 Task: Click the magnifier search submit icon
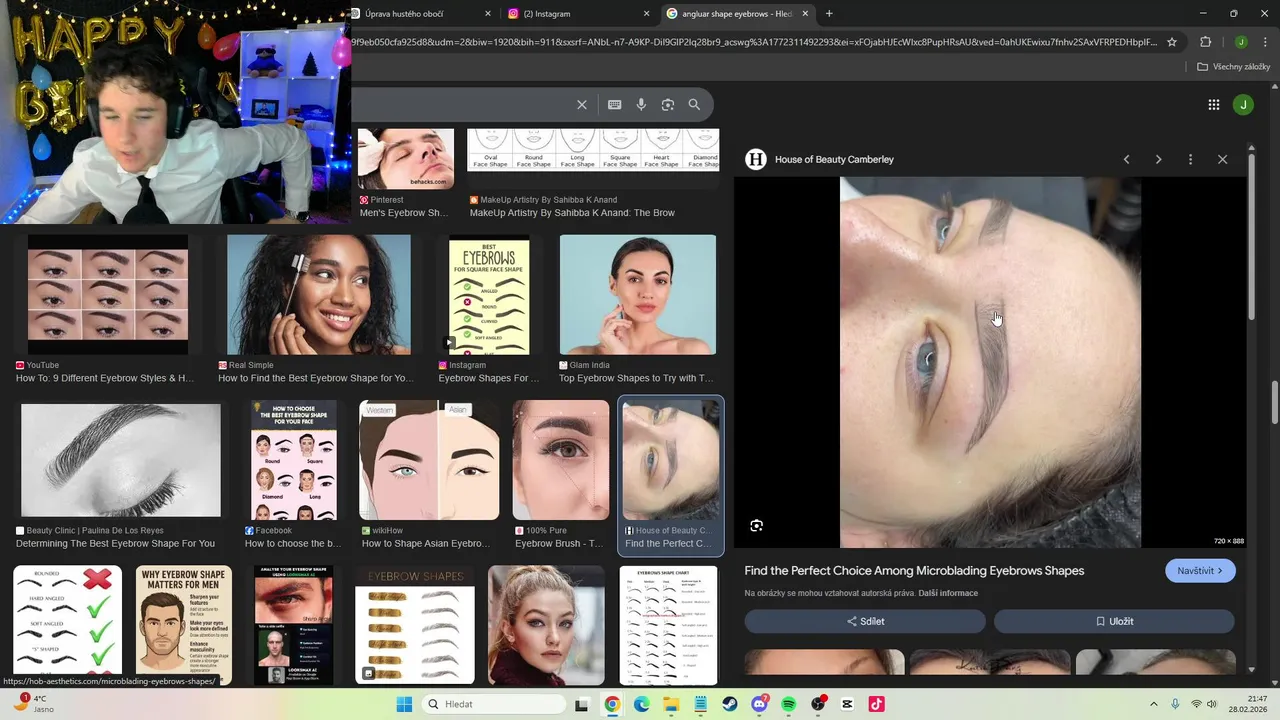tap(694, 105)
